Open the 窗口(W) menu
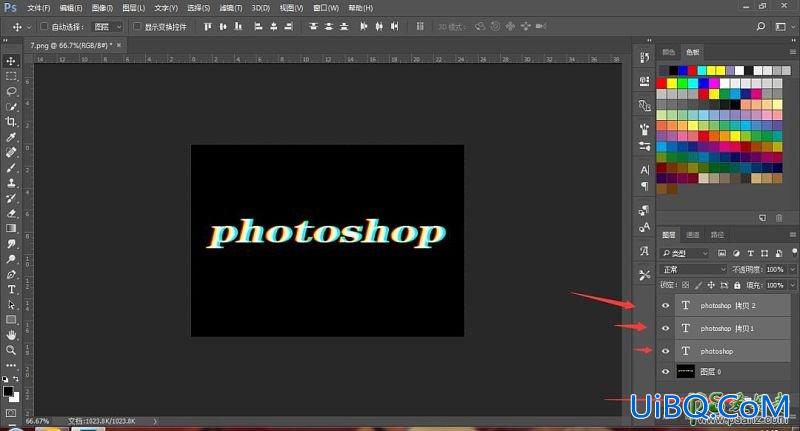This screenshot has width=800, height=431. pos(326,8)
